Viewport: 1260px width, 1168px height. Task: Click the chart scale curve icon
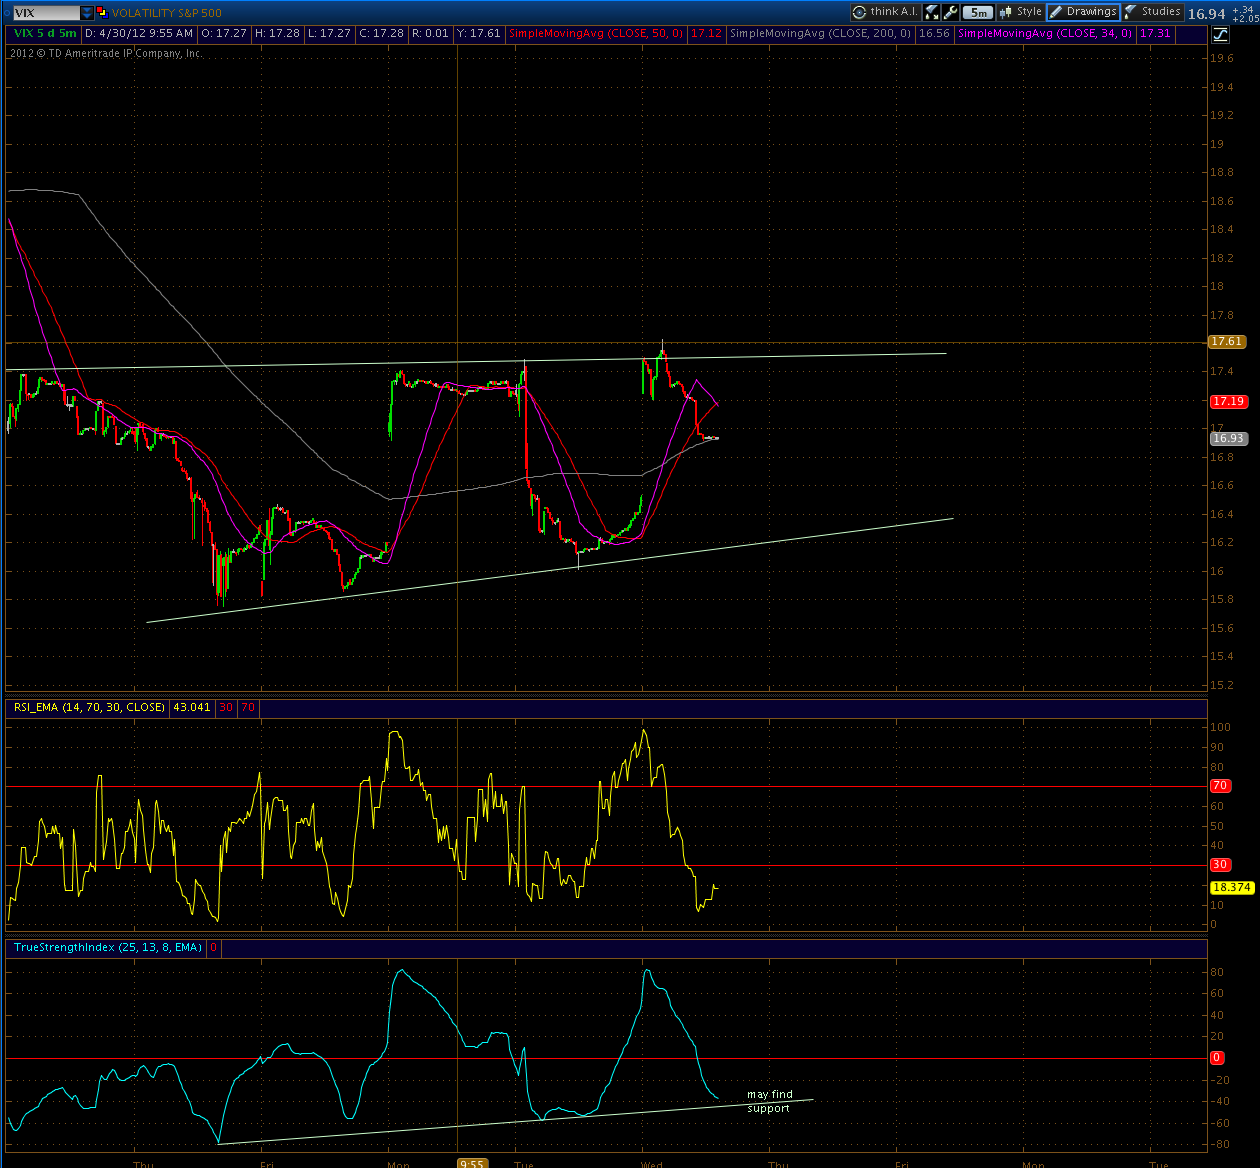click(x=1220, y=35)
